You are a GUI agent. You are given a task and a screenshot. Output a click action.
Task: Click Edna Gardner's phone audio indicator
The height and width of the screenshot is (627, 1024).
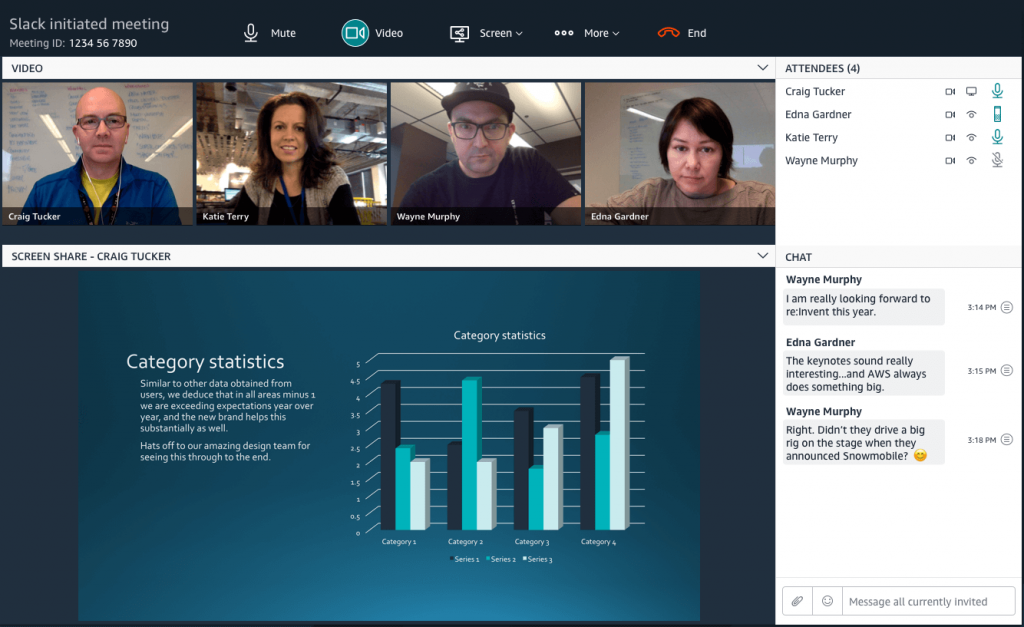click(997, 114)
